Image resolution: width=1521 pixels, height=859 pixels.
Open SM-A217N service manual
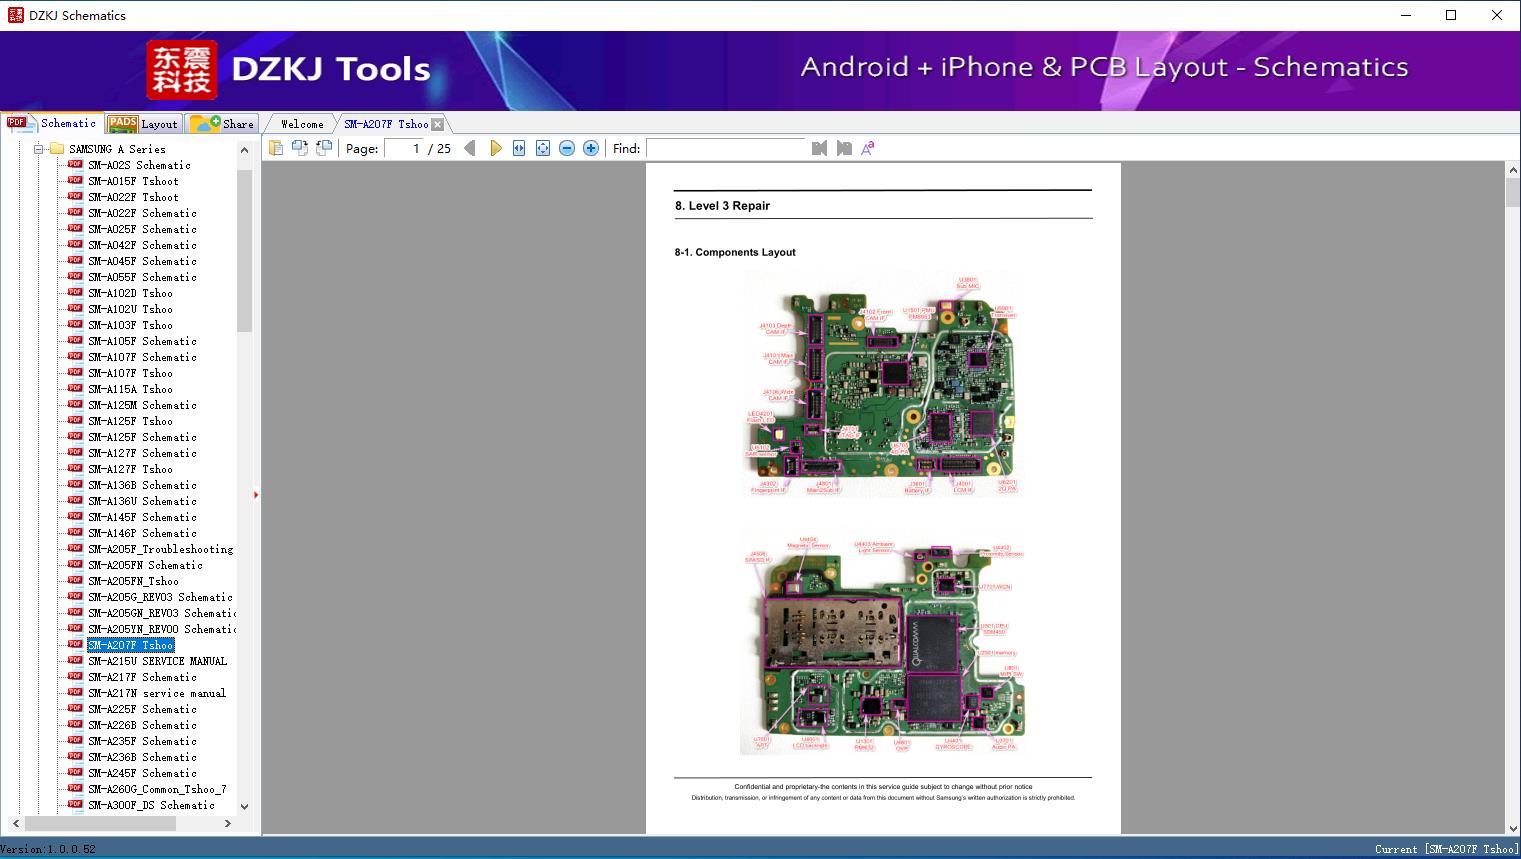[x=157, y=693]
